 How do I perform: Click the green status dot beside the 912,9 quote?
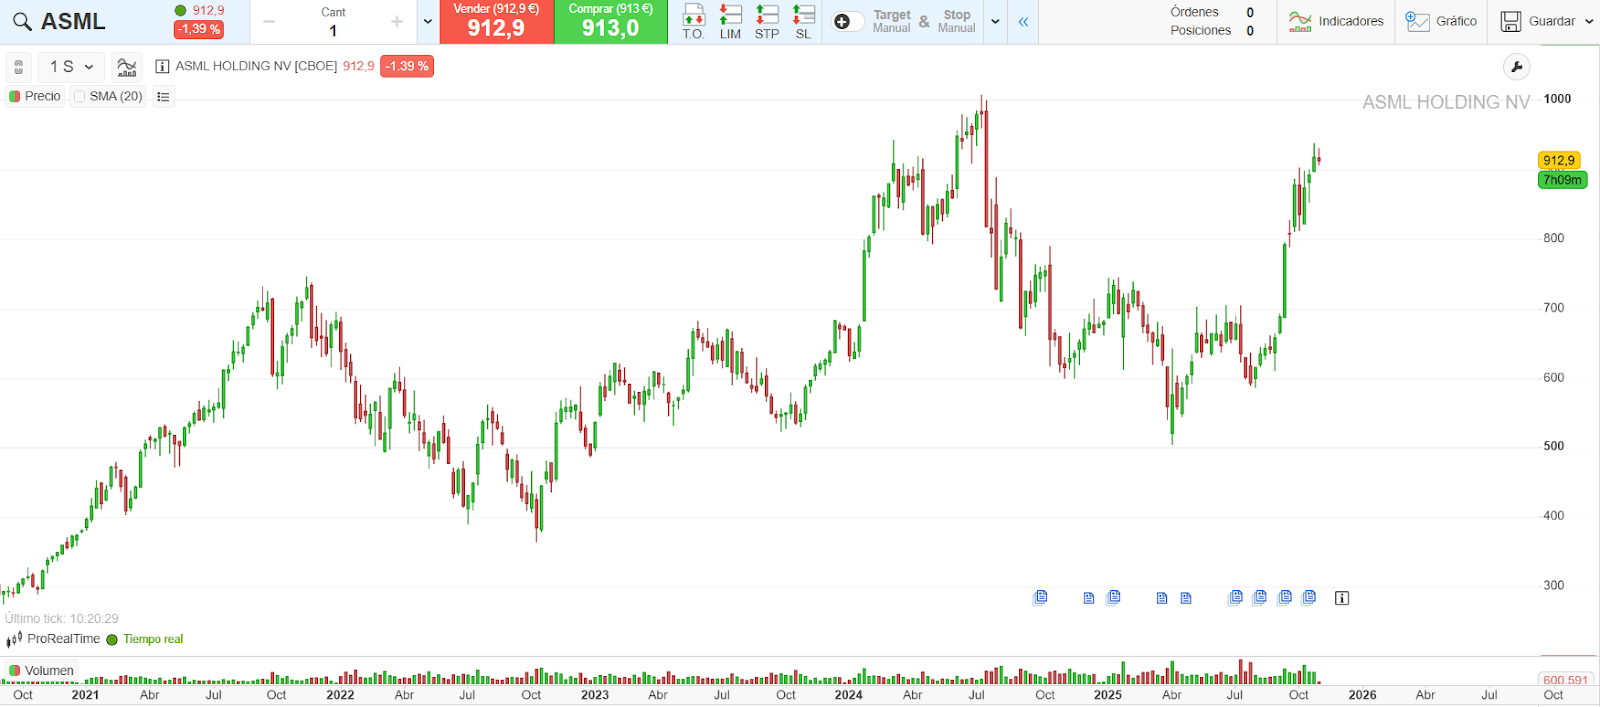click(x=181, y=10)
